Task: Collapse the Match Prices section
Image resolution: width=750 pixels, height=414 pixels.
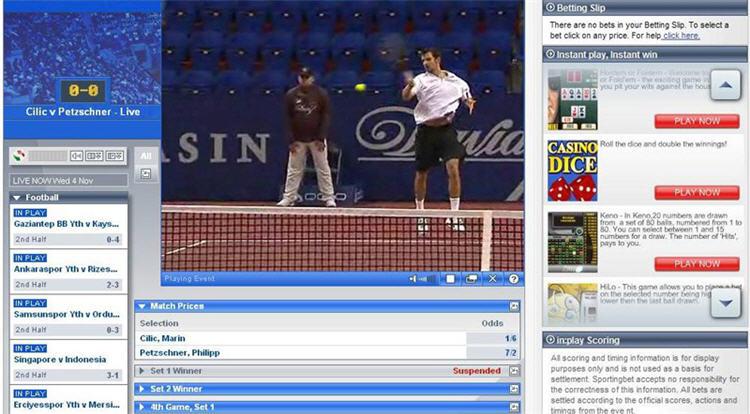Action: [142, 306]
